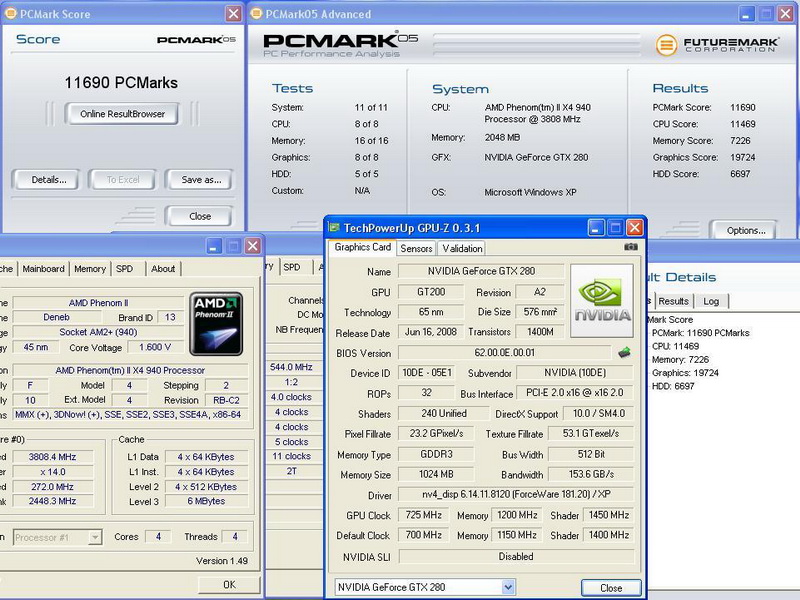The width and height of the screenshot is (800, 600).
Task: Click the Core Voltage 1.600 V value
Action: 154,347
